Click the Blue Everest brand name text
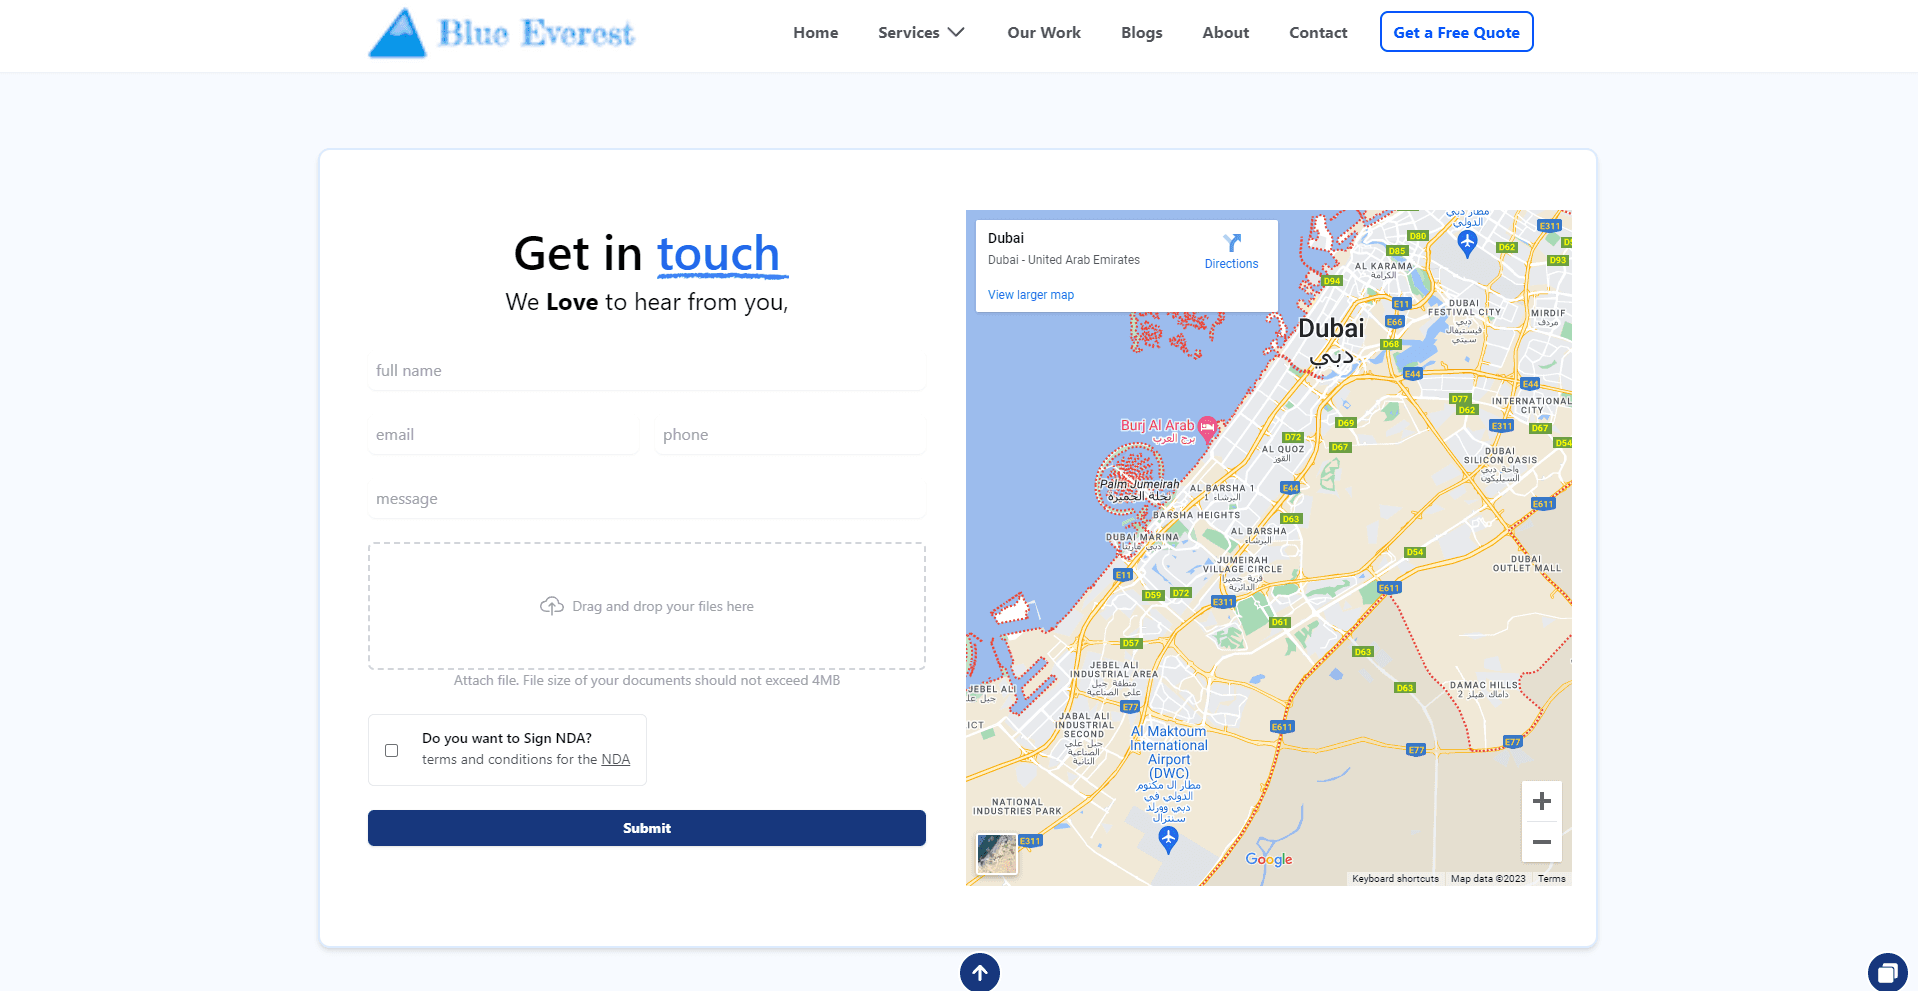 click(536, 33)
